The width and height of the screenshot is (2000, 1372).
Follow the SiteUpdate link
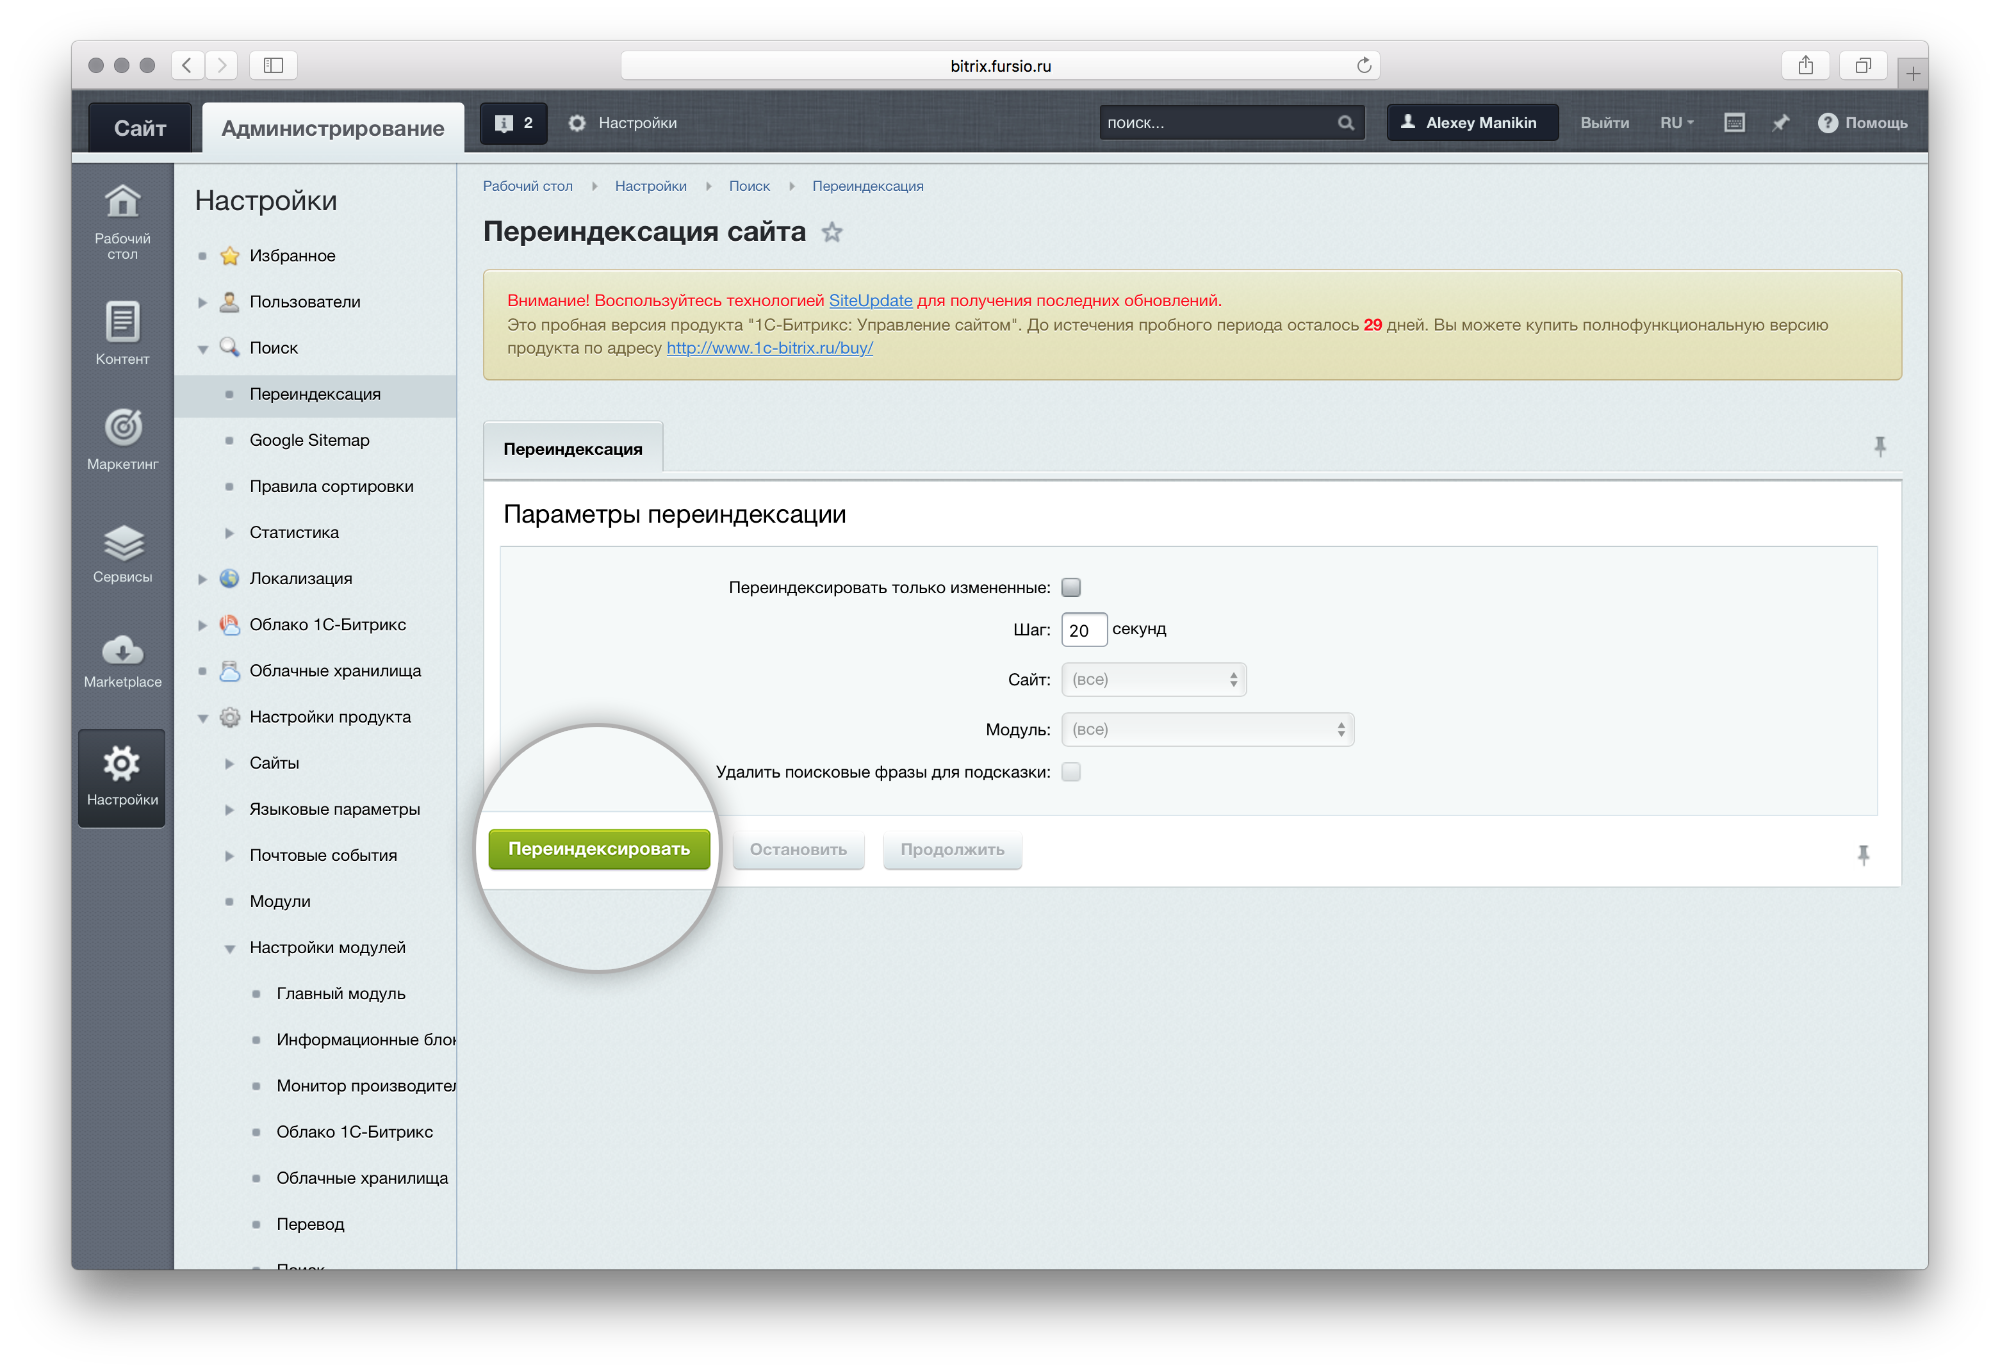coord(870,300)
